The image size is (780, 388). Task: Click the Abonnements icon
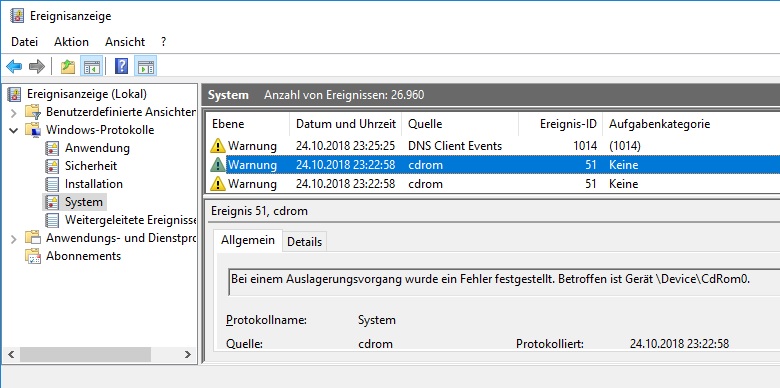pos(33,256)
